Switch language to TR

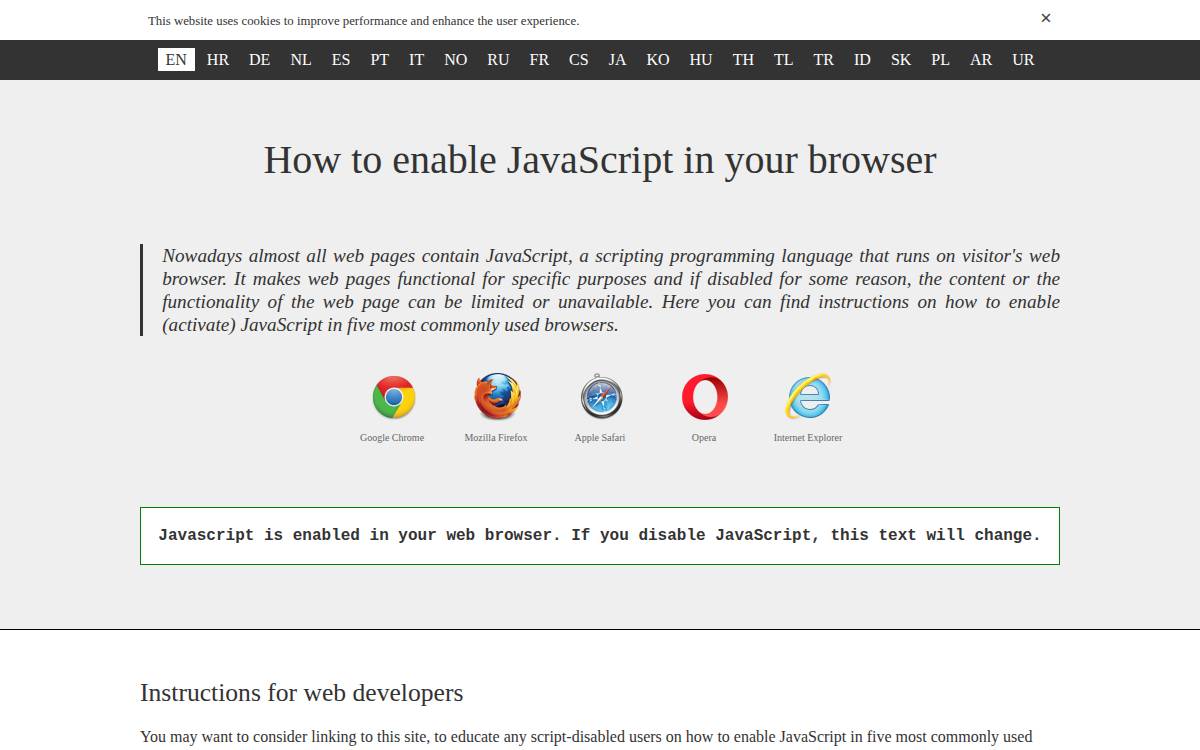coord(824,60)
